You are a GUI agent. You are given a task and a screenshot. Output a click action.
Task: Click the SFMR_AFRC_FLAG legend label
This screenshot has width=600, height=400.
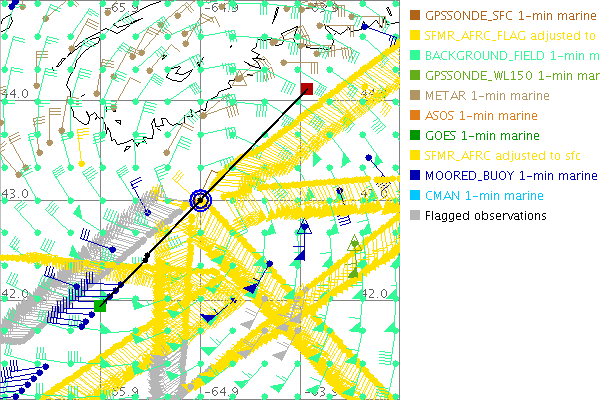511,36
